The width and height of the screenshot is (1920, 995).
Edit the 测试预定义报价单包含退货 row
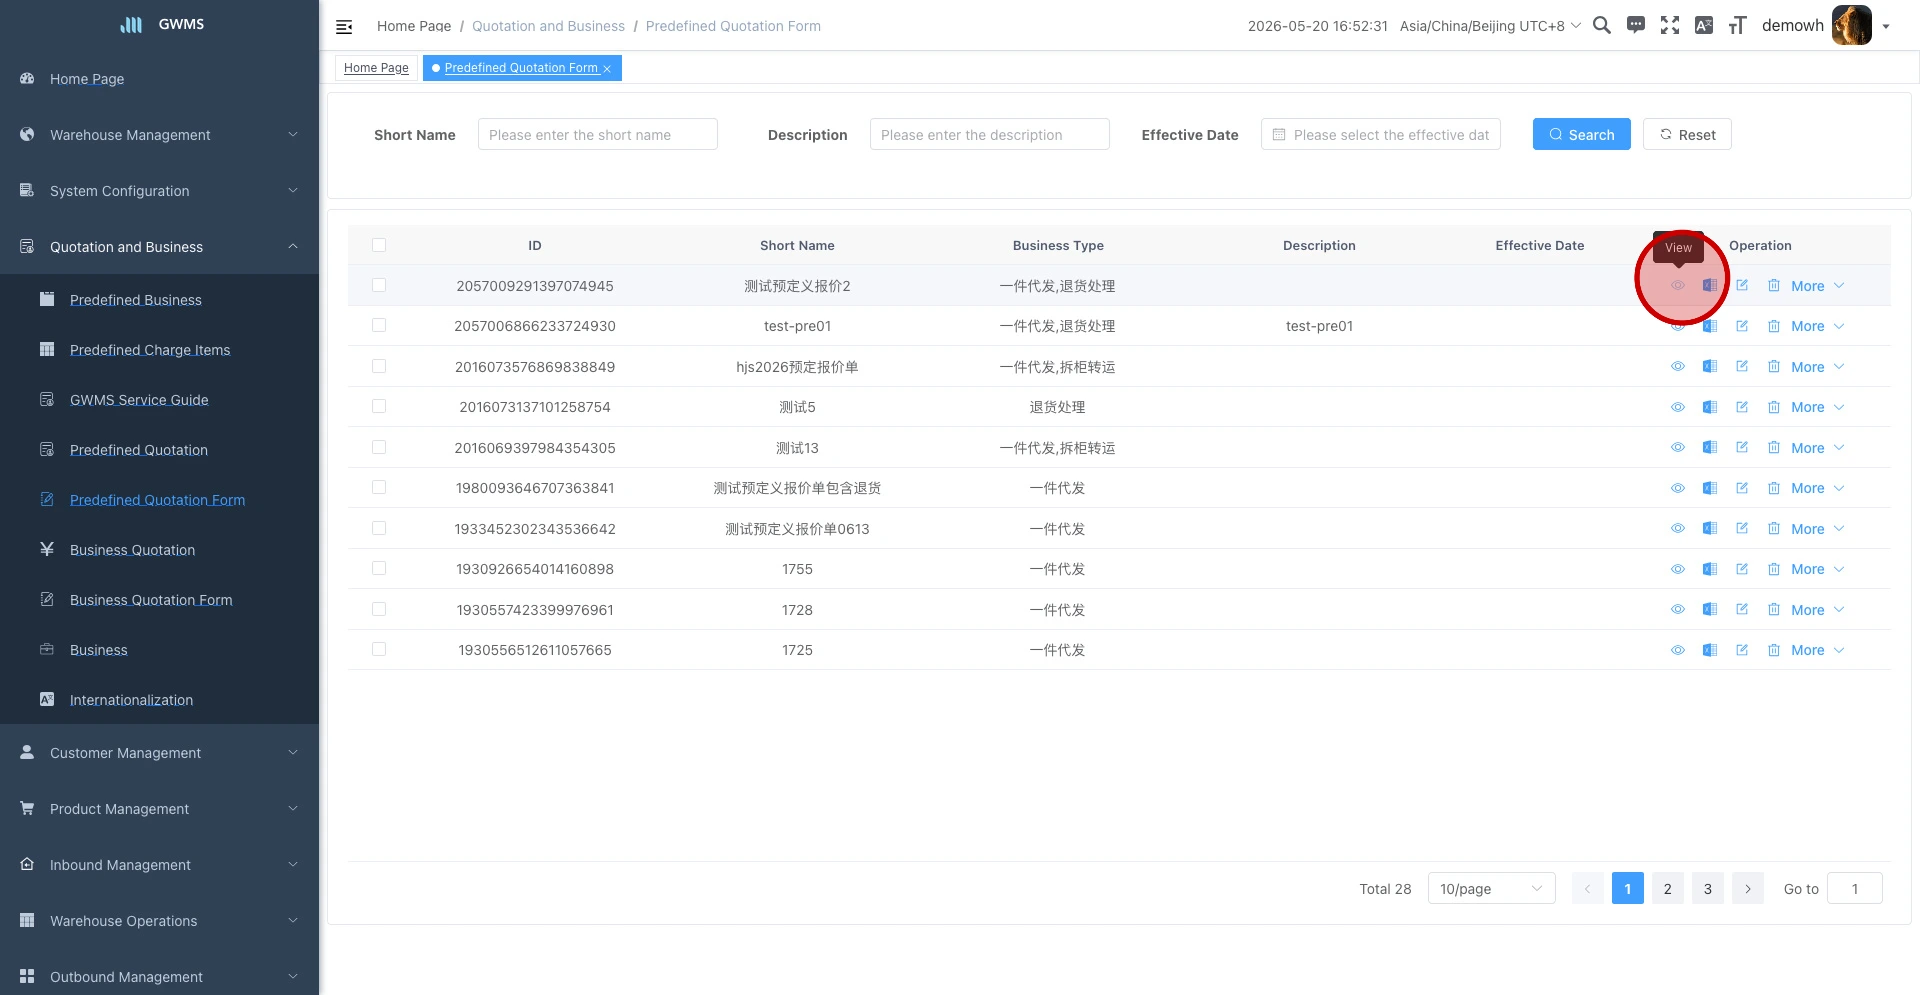pos(1742,488)
